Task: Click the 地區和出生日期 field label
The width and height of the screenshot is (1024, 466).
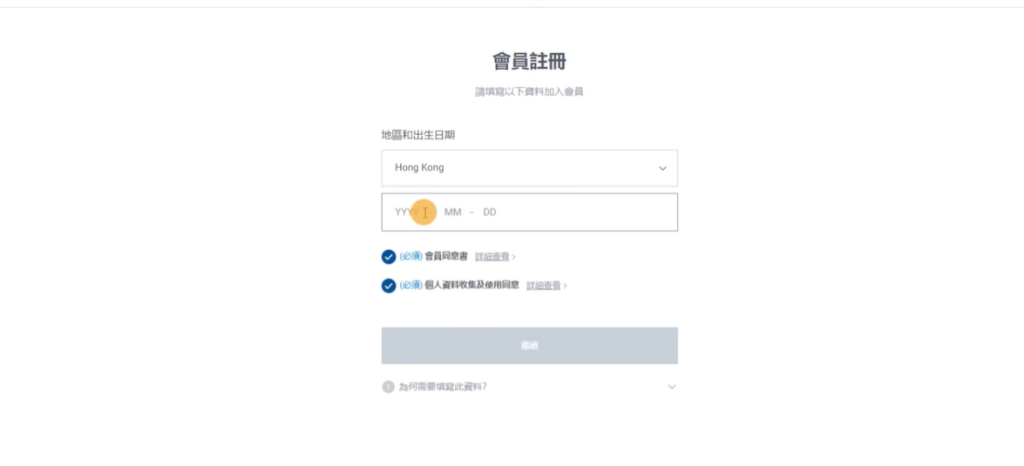Action: pos(418,135)
